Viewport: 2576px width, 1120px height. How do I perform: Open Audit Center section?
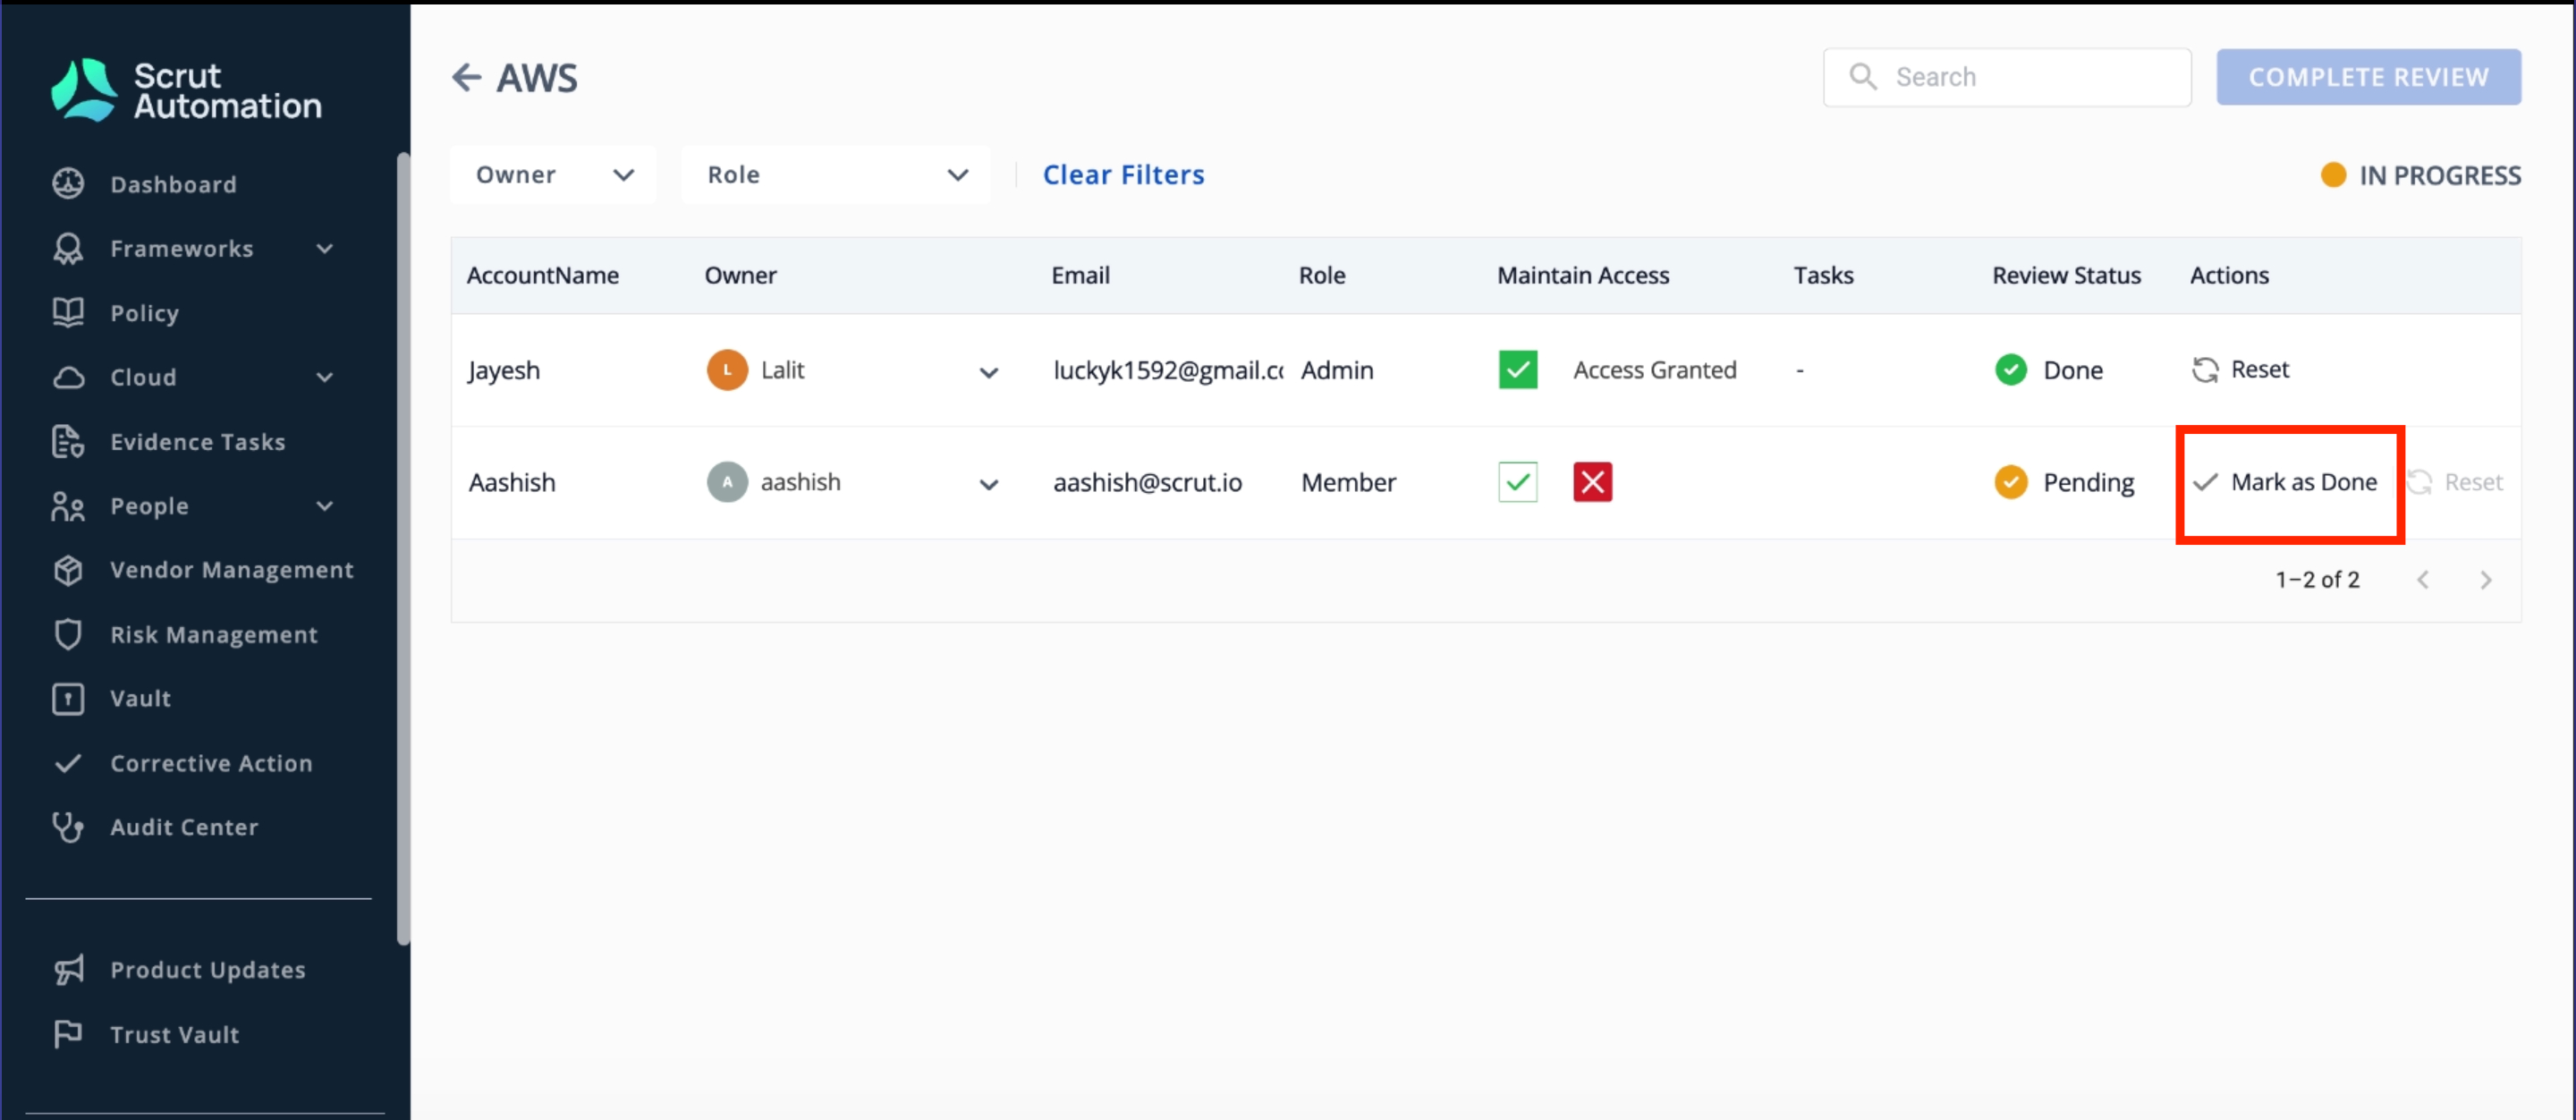point(184,827)
